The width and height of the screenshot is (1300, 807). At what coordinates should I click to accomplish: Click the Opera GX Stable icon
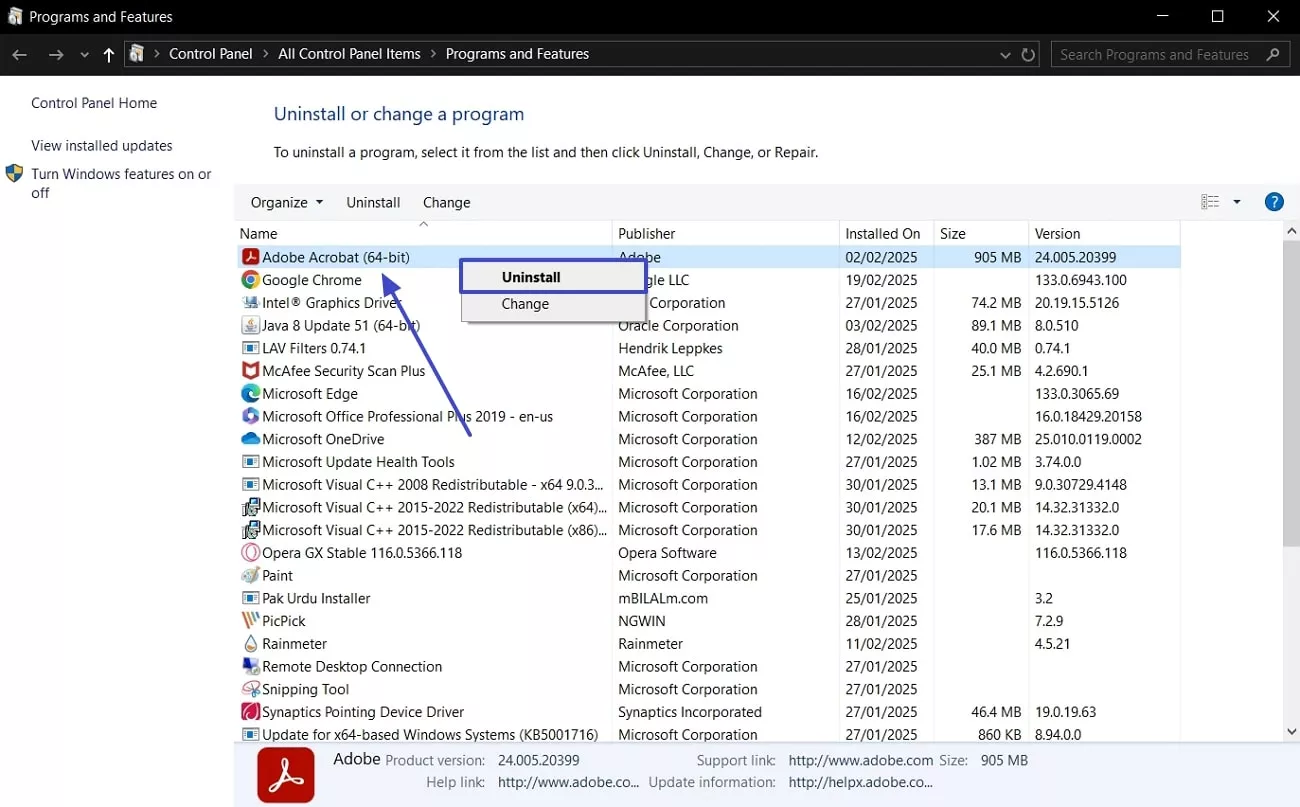tap(250, 553)
